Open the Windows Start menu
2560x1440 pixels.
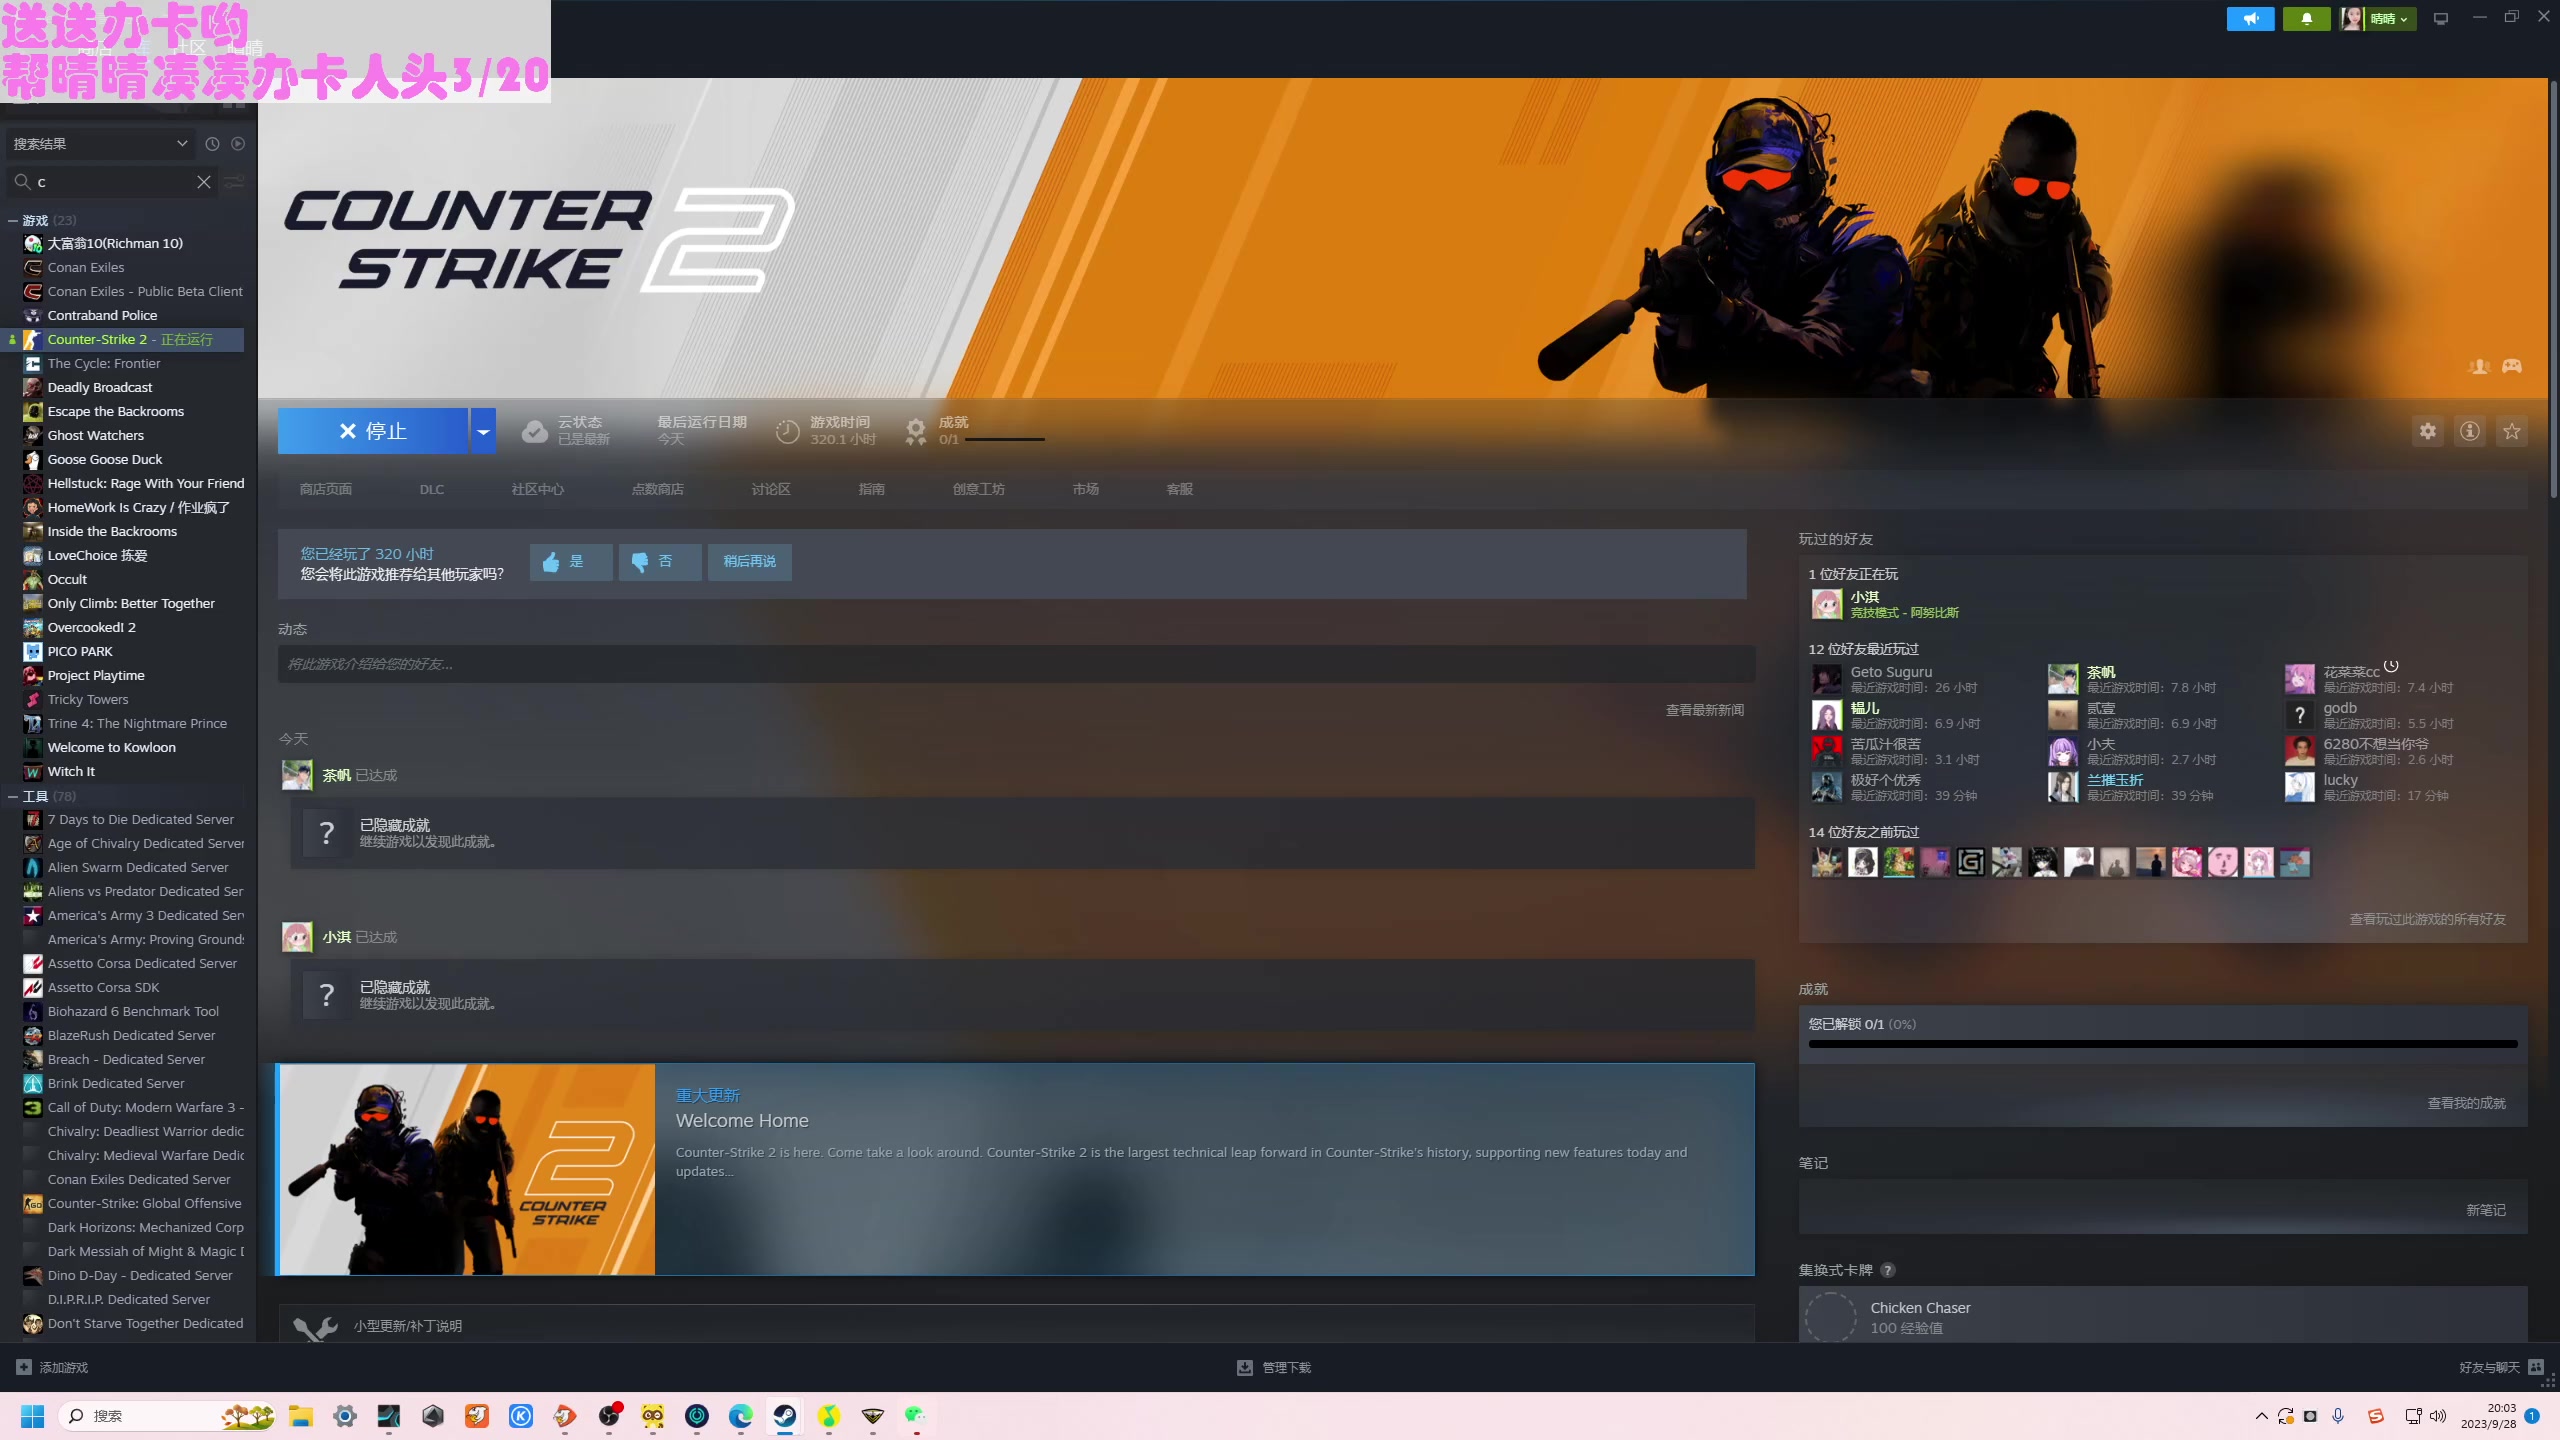33,1416
